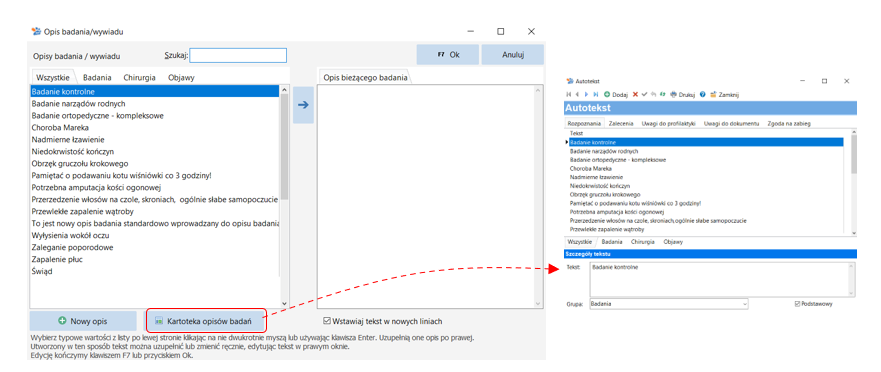Select Badanie narządów rodnych row in Autotekst

point(706,151)
